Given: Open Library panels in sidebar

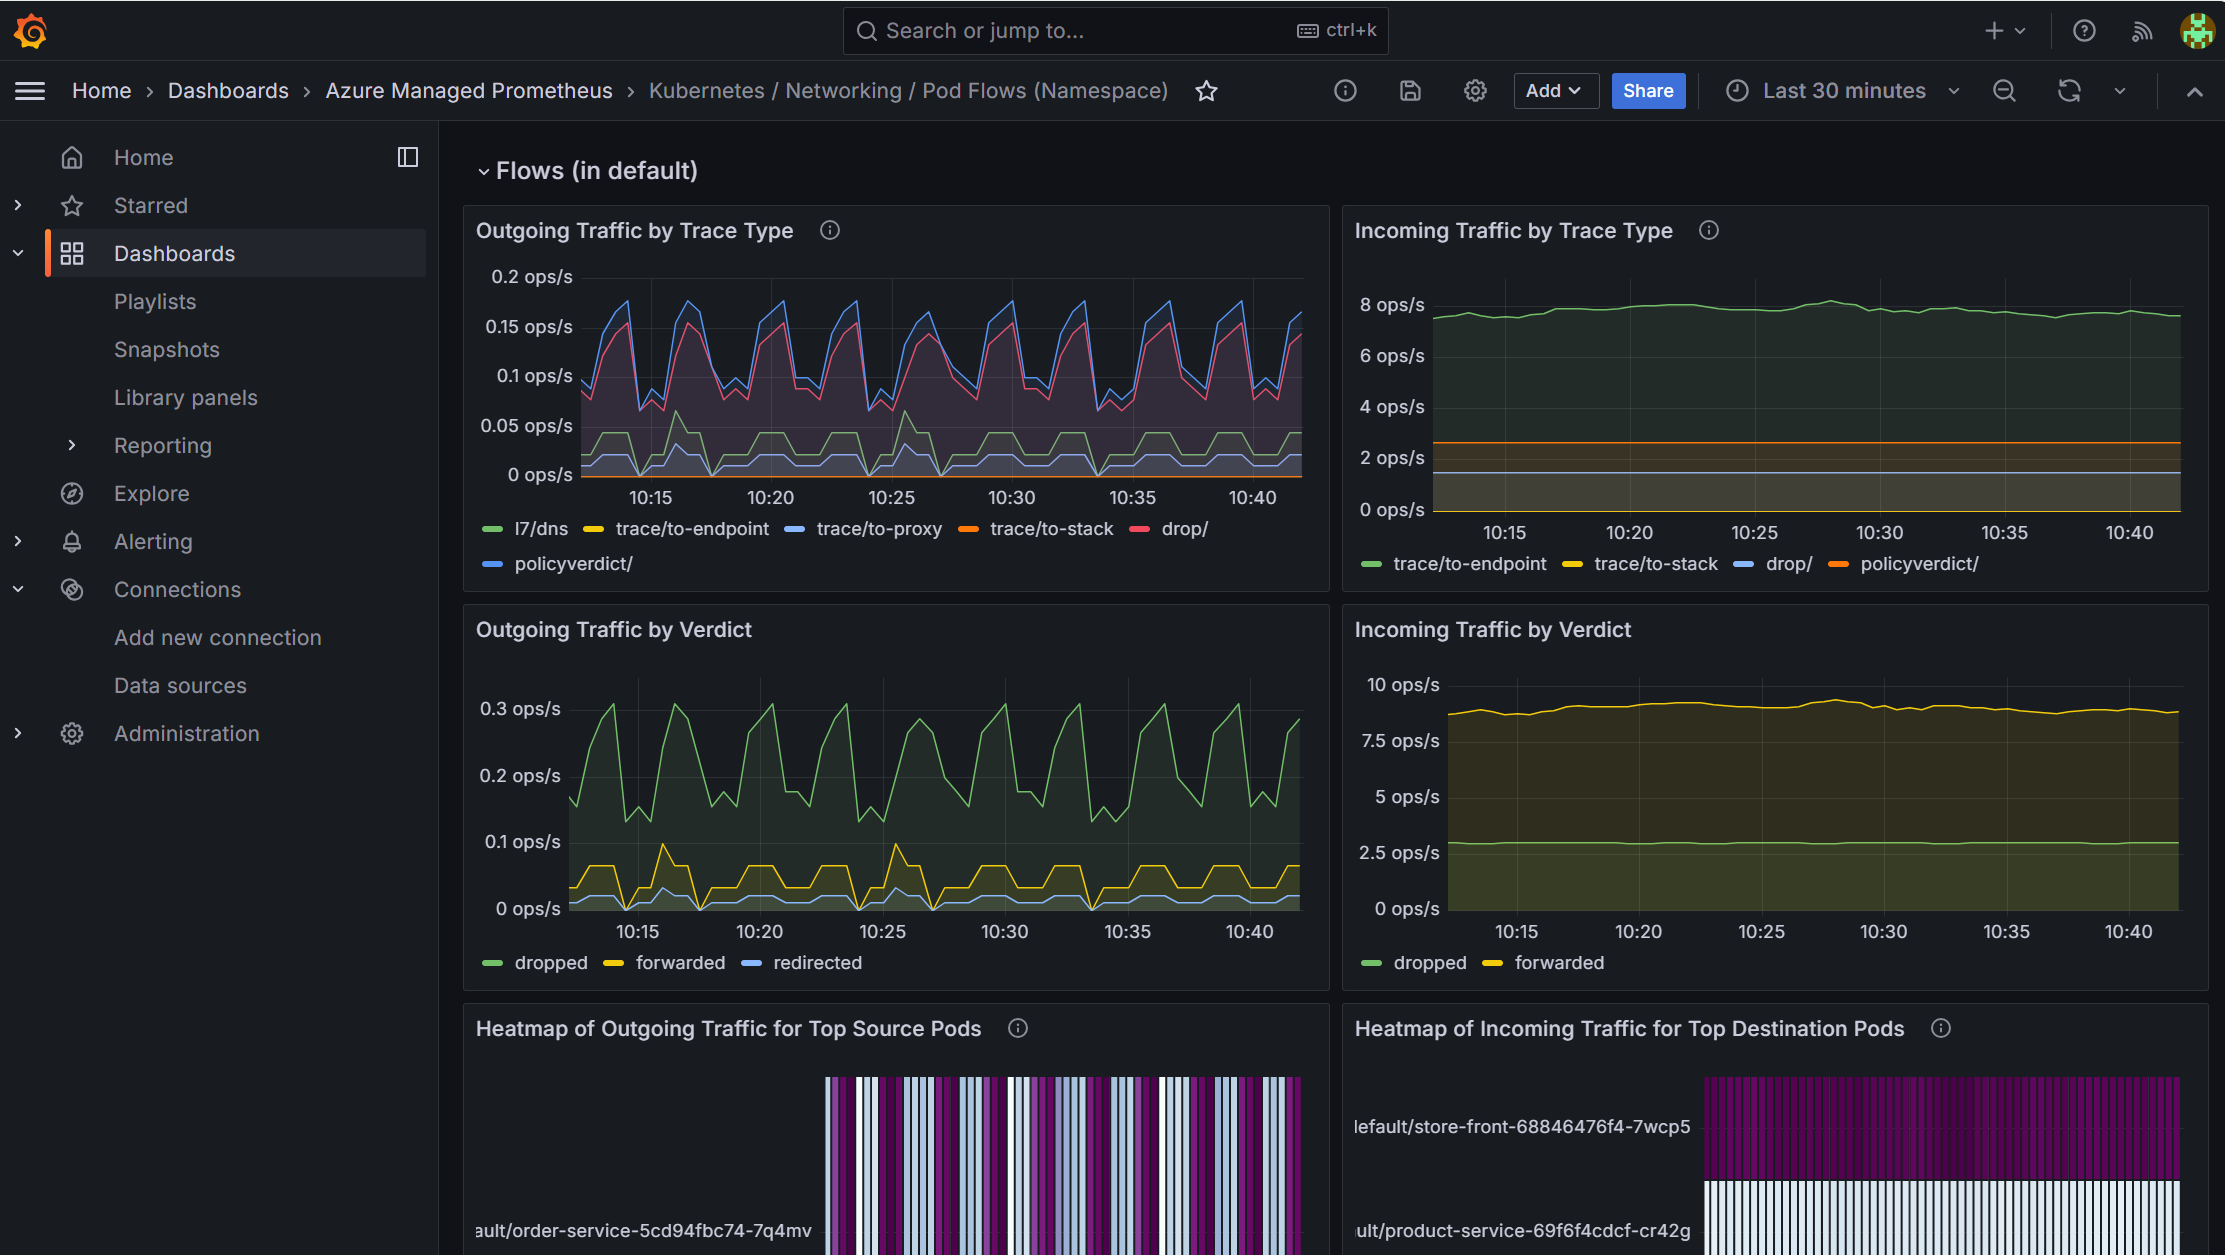Looking at the screenshot, I should pos(186,397).
